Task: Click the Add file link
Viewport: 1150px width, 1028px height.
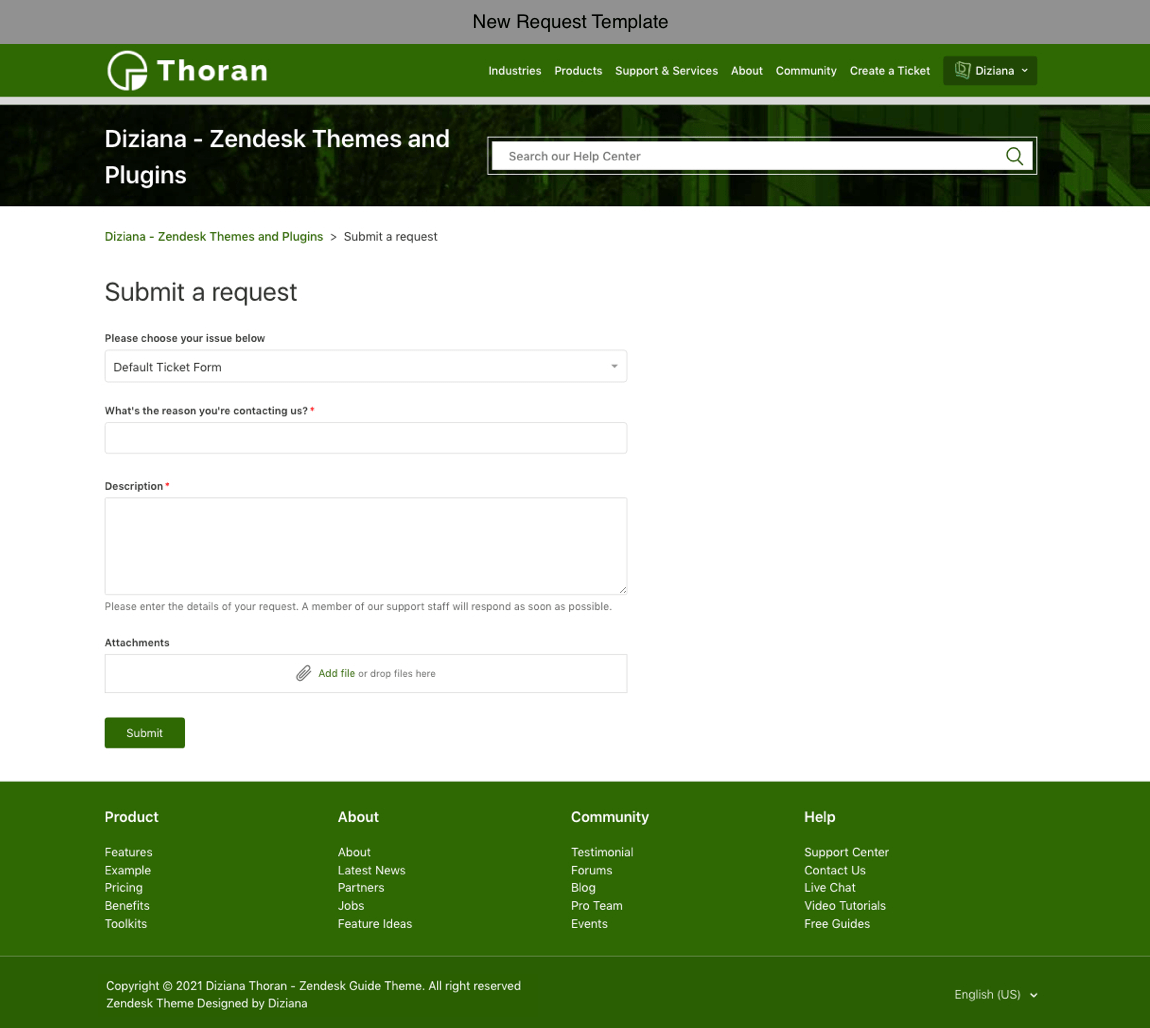Action: pos(336,673)
